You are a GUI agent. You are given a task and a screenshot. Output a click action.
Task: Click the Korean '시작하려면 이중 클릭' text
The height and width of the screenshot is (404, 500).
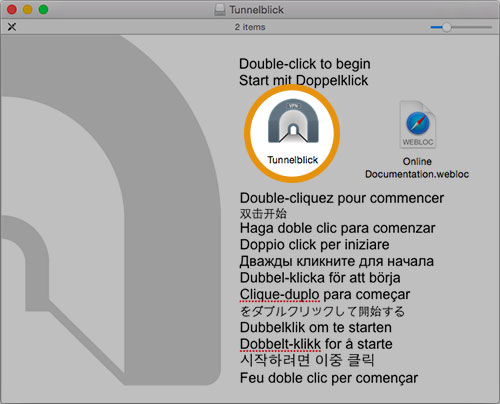[x=307, y=360]
